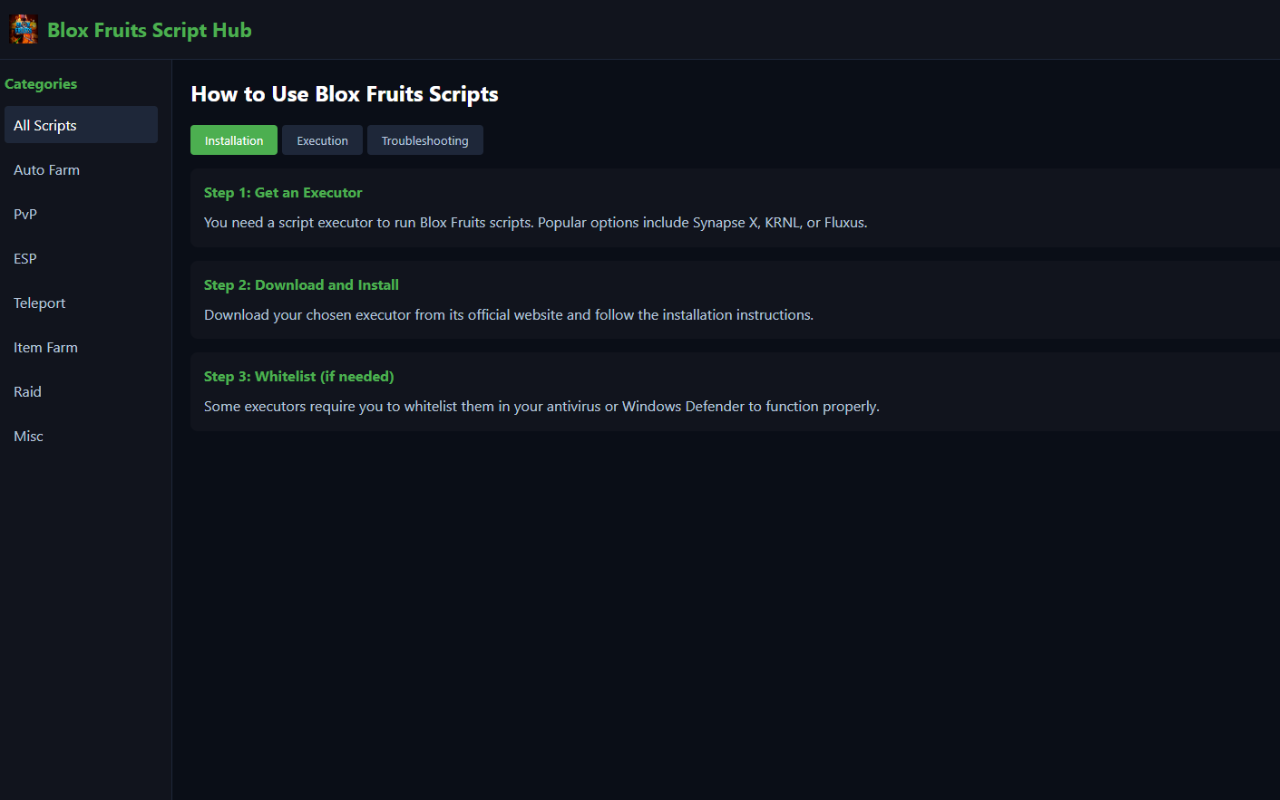Click the Categories sidebar heading
The height and width of the screenshot is (800, 1280).
coord(40,84)
